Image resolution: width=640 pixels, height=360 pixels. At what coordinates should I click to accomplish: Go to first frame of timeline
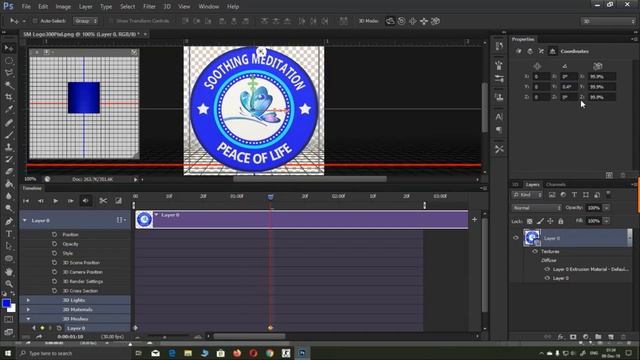coord(26,200)
